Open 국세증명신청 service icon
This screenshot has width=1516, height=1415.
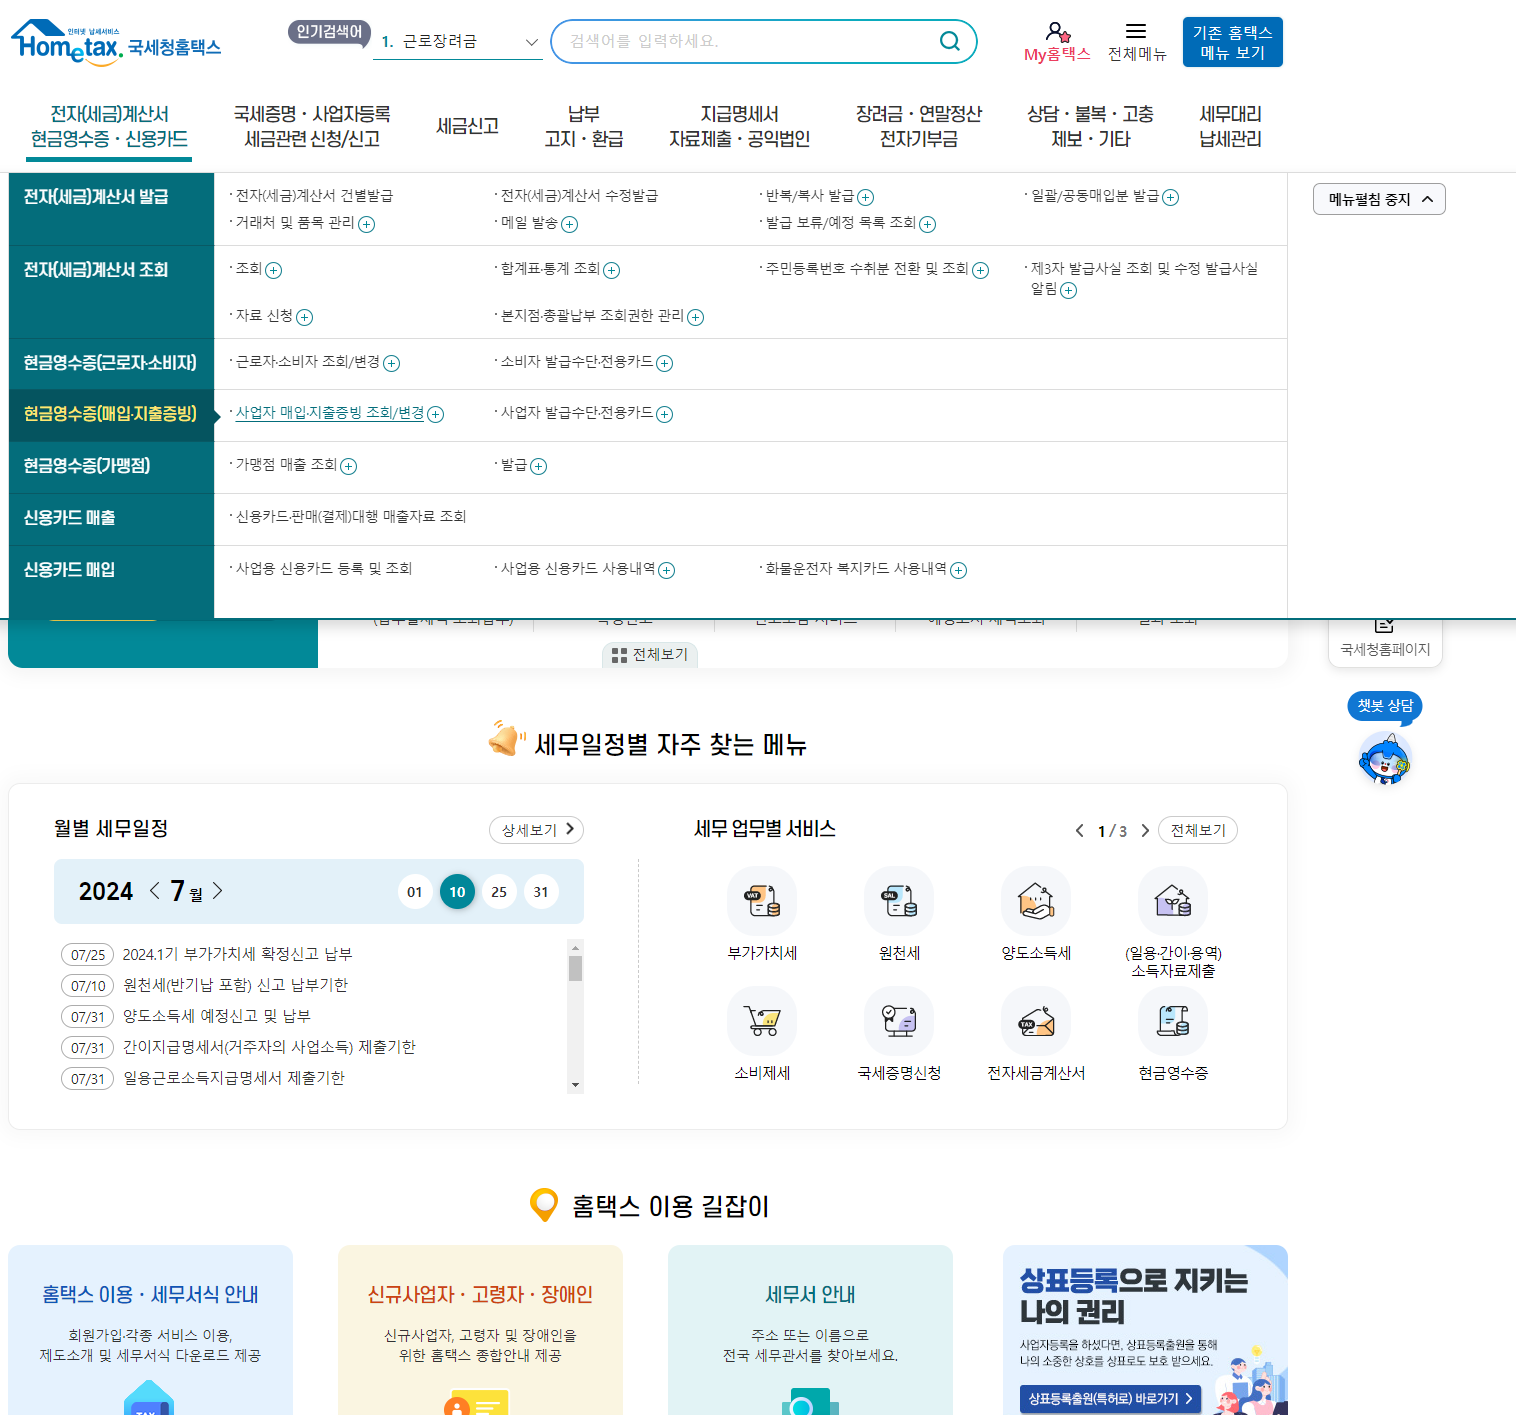pyautogui.click(x=899, y=1021)
